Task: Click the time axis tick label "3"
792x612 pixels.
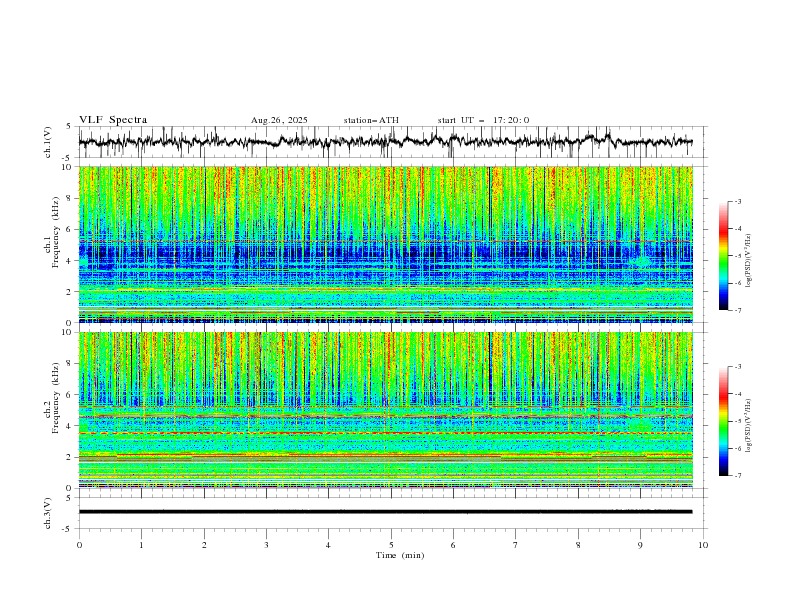Action: coord(266,545)
